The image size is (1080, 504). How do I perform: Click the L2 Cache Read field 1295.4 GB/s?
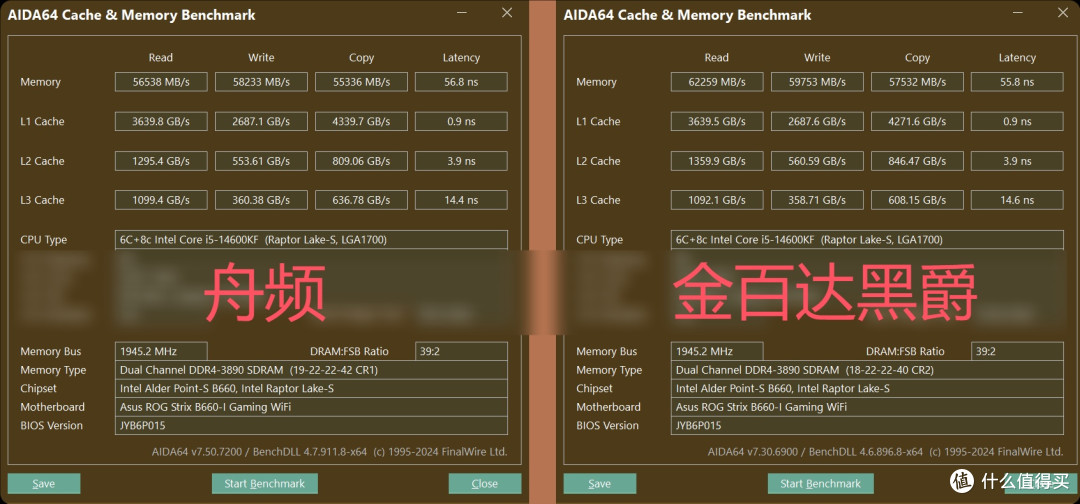pyautogui.click(x=161, y=161)
